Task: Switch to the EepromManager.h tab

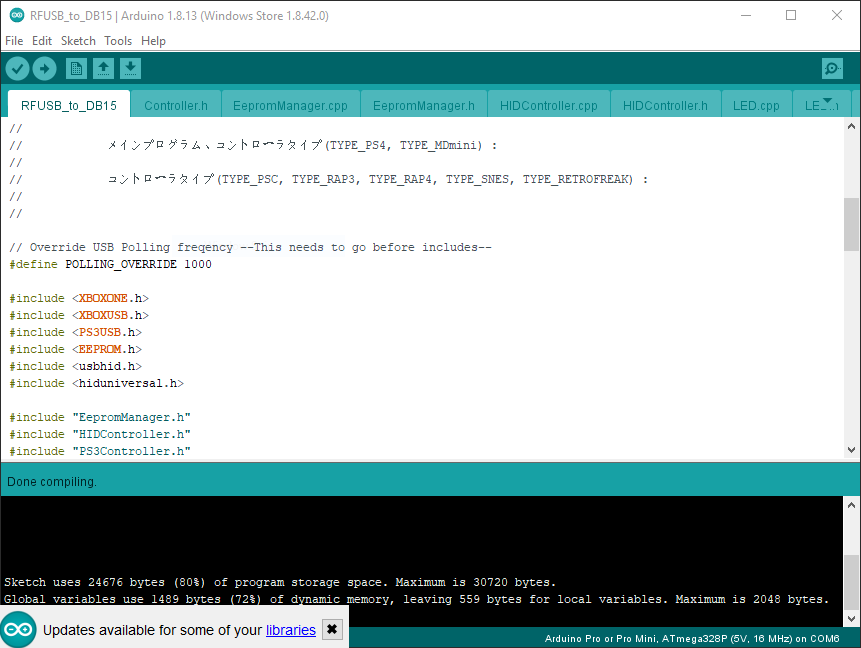Action: tap(423, 105)
